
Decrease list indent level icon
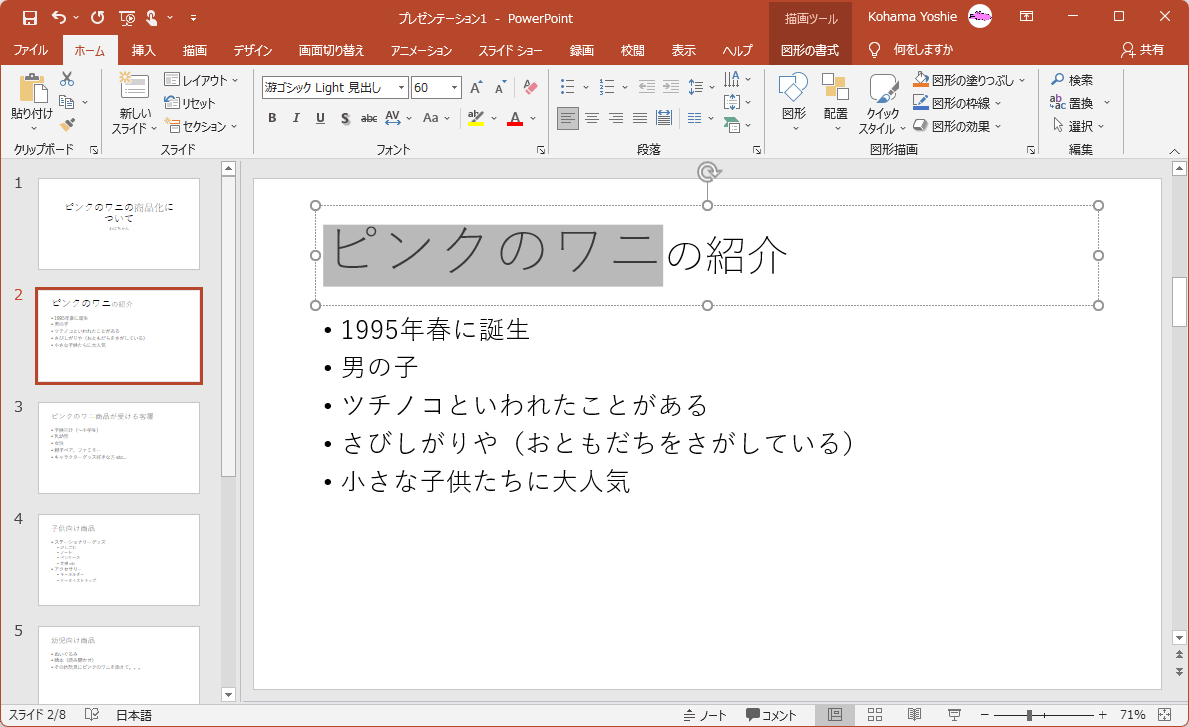[647, 87]
